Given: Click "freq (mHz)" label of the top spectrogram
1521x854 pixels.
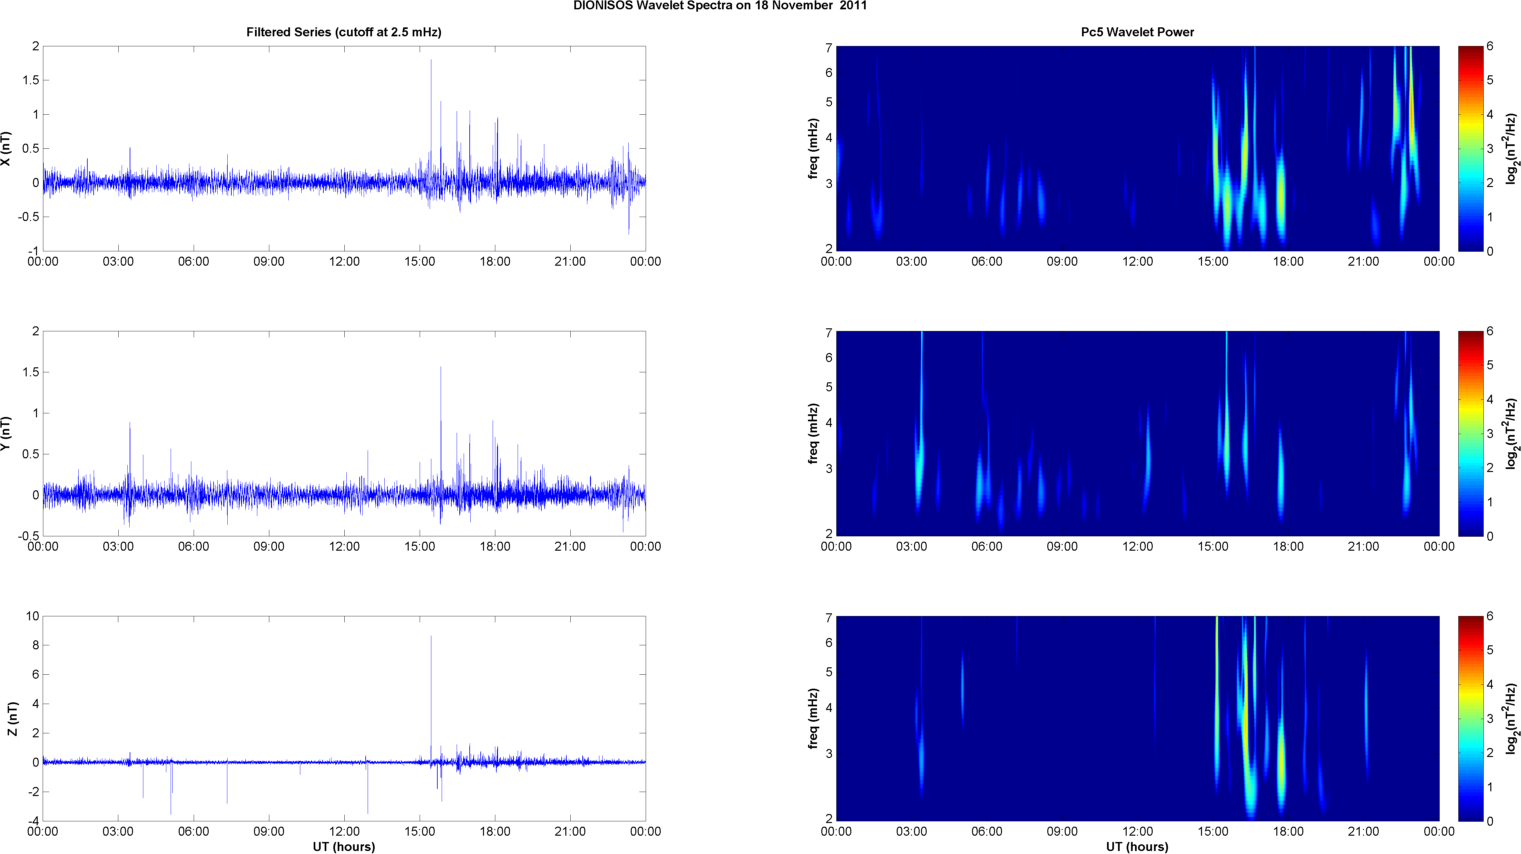Looking at the screenshot, I should 814,148.
